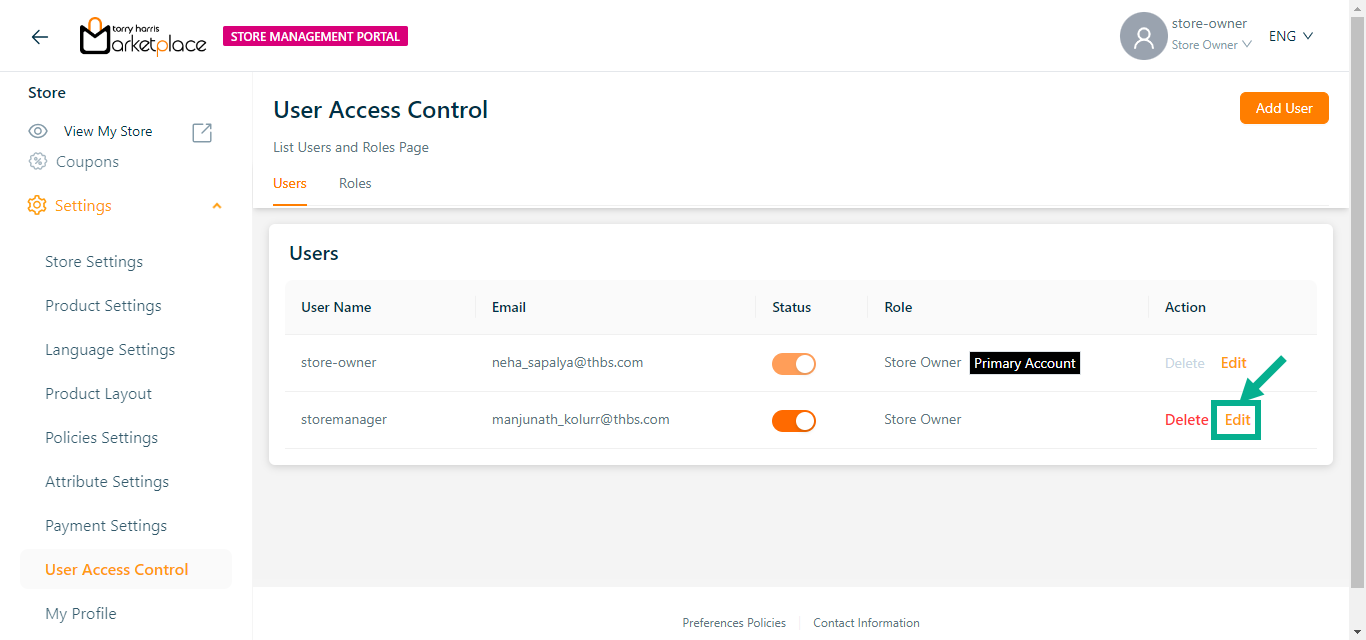The height and width of the screenshot is (640, 1366).
Task: Click the back arrow icon
Action: (x=39, y=37)
